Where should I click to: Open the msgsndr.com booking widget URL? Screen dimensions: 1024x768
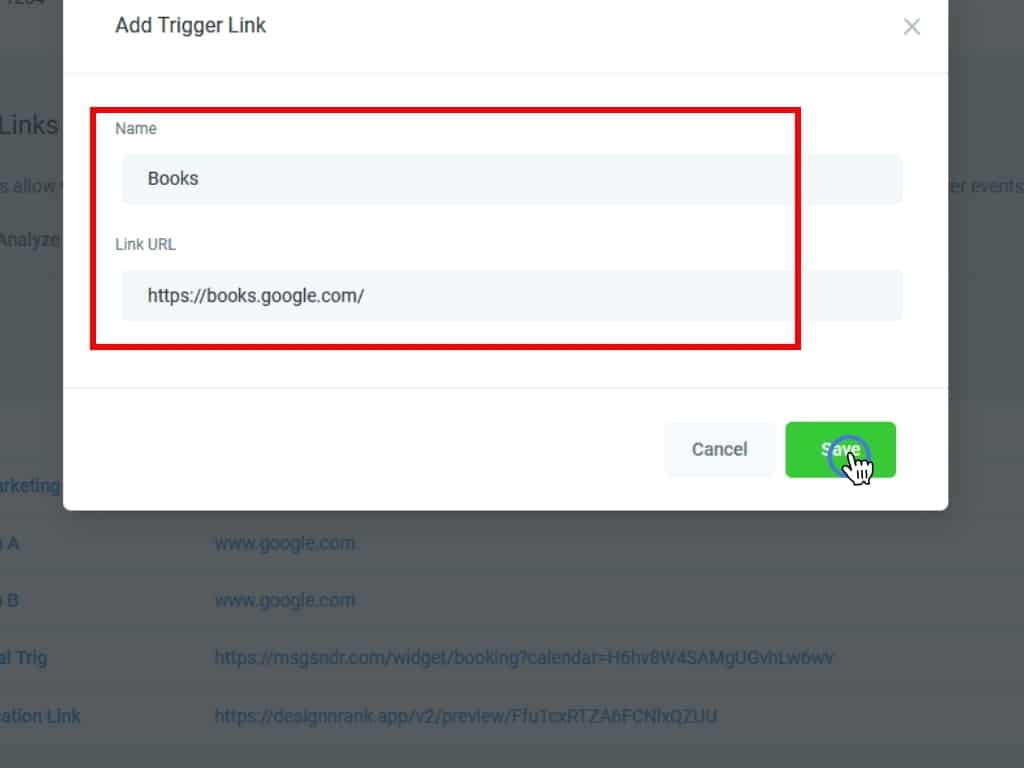coord(524,658)
